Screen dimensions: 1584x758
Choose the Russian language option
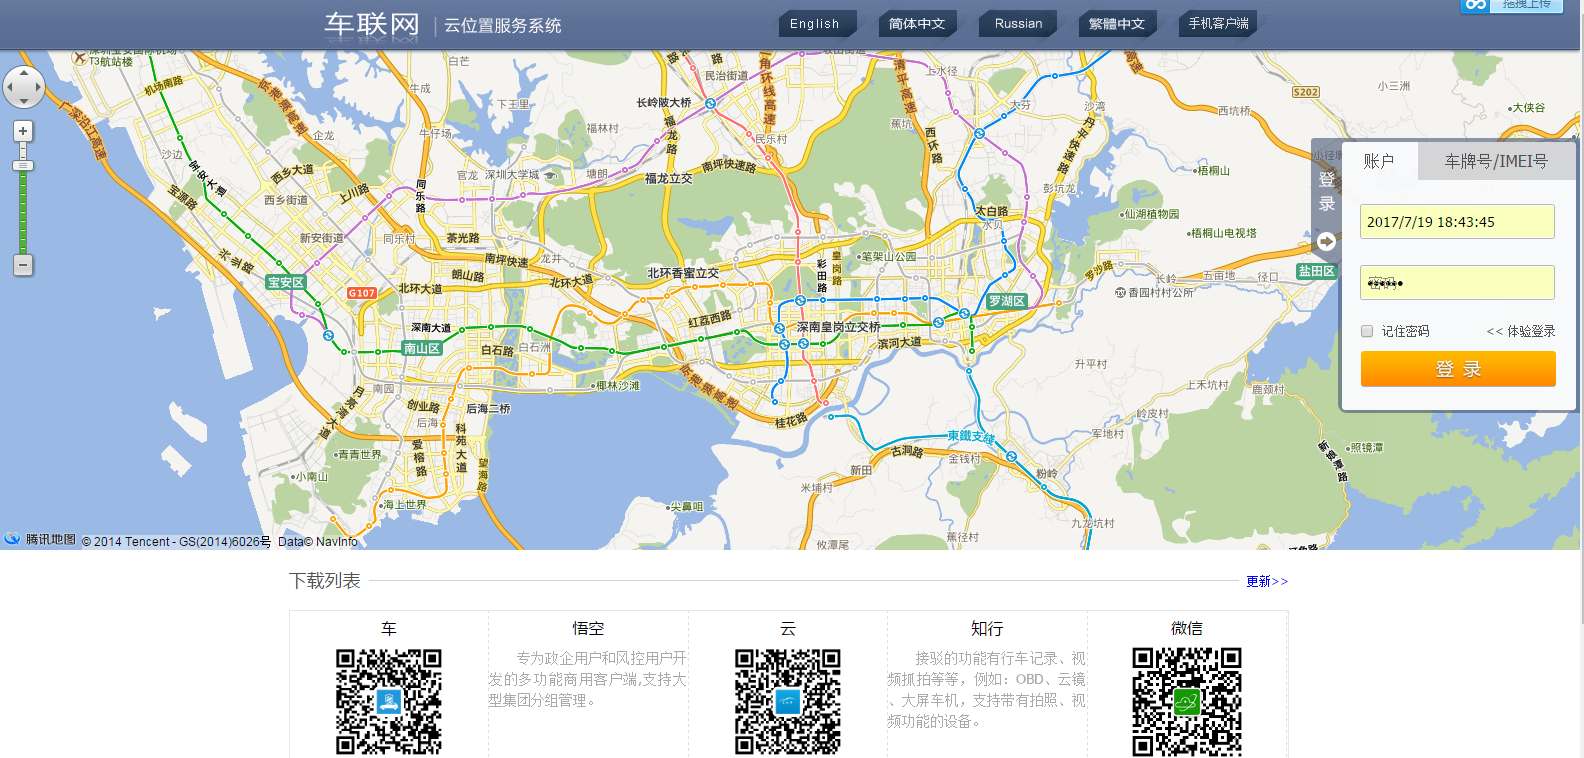tap(1018, 24)
